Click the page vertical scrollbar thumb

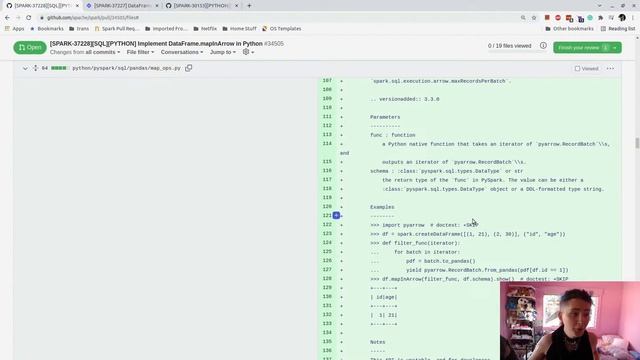[x=637, y=143]
